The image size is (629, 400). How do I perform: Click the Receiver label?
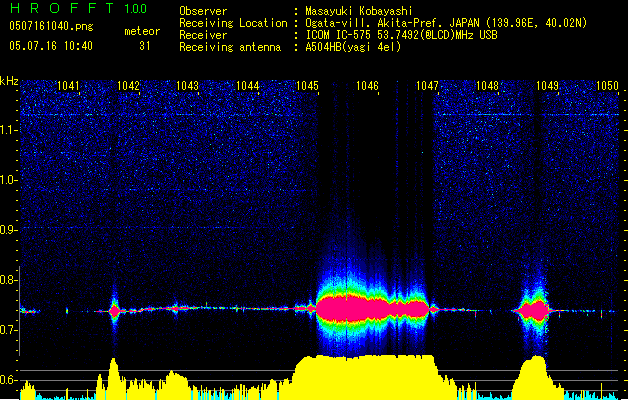click(x=203, y=35)
